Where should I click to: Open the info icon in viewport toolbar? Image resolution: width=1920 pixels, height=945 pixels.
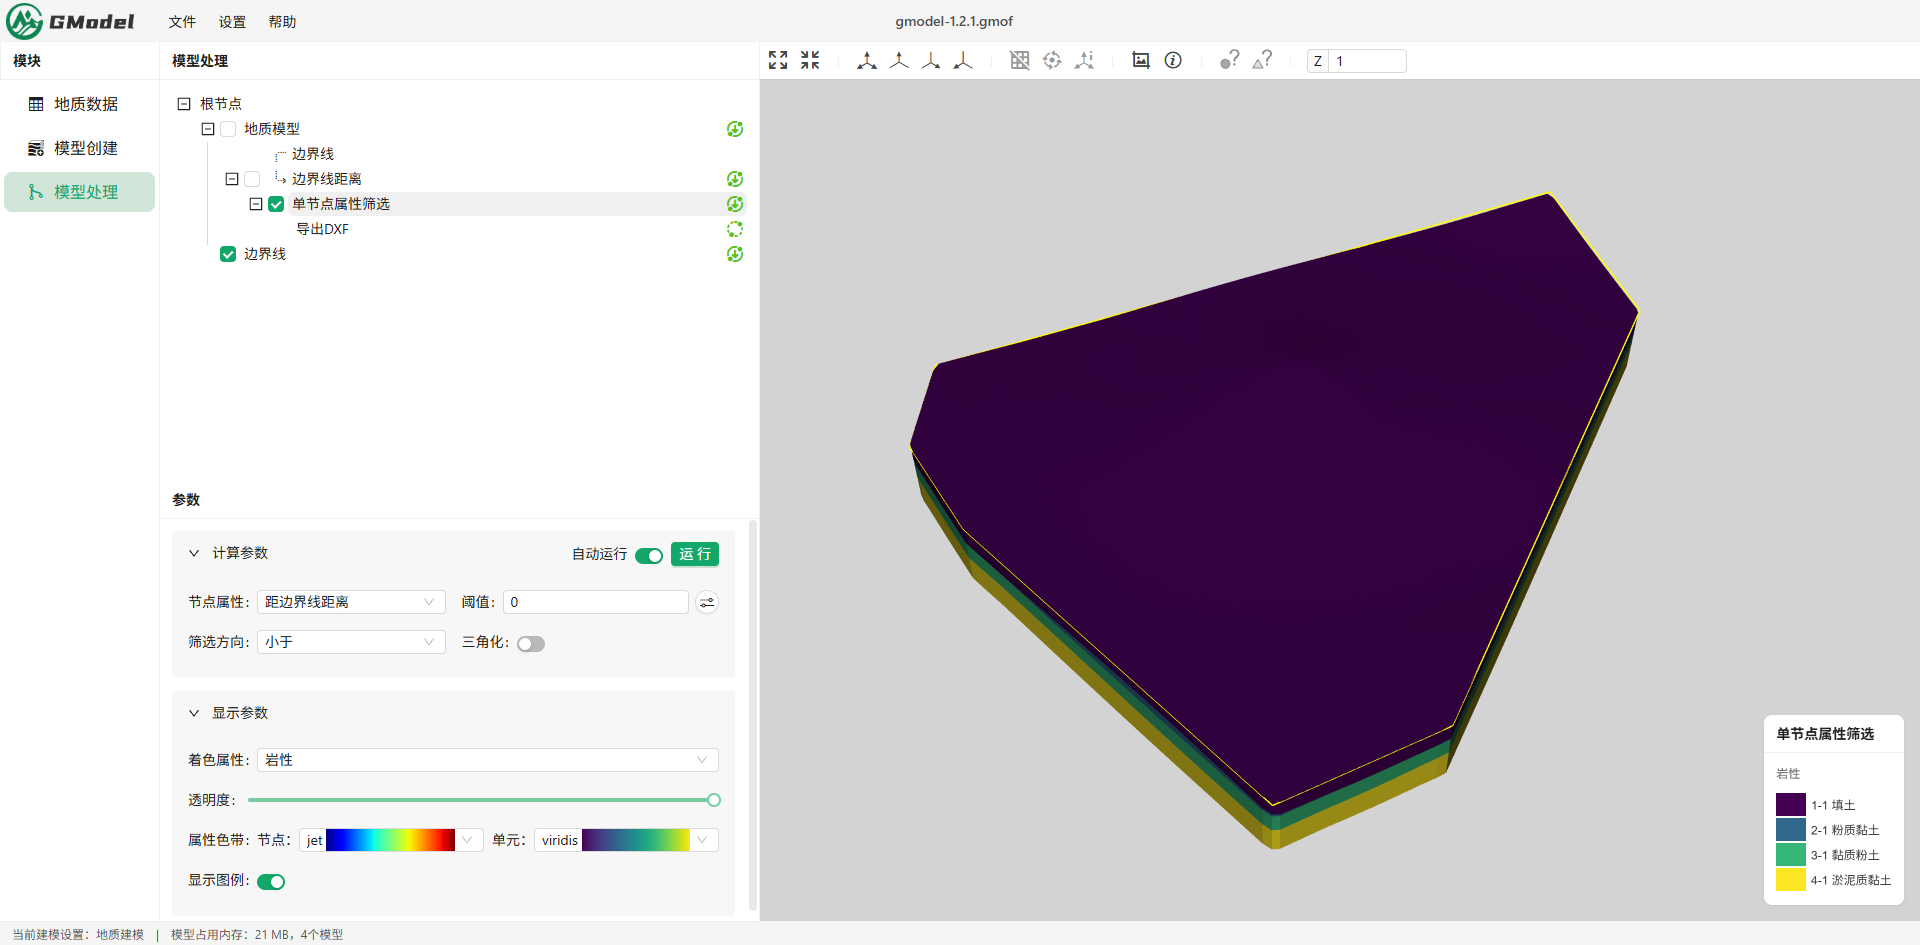[x=1173, y=60]
